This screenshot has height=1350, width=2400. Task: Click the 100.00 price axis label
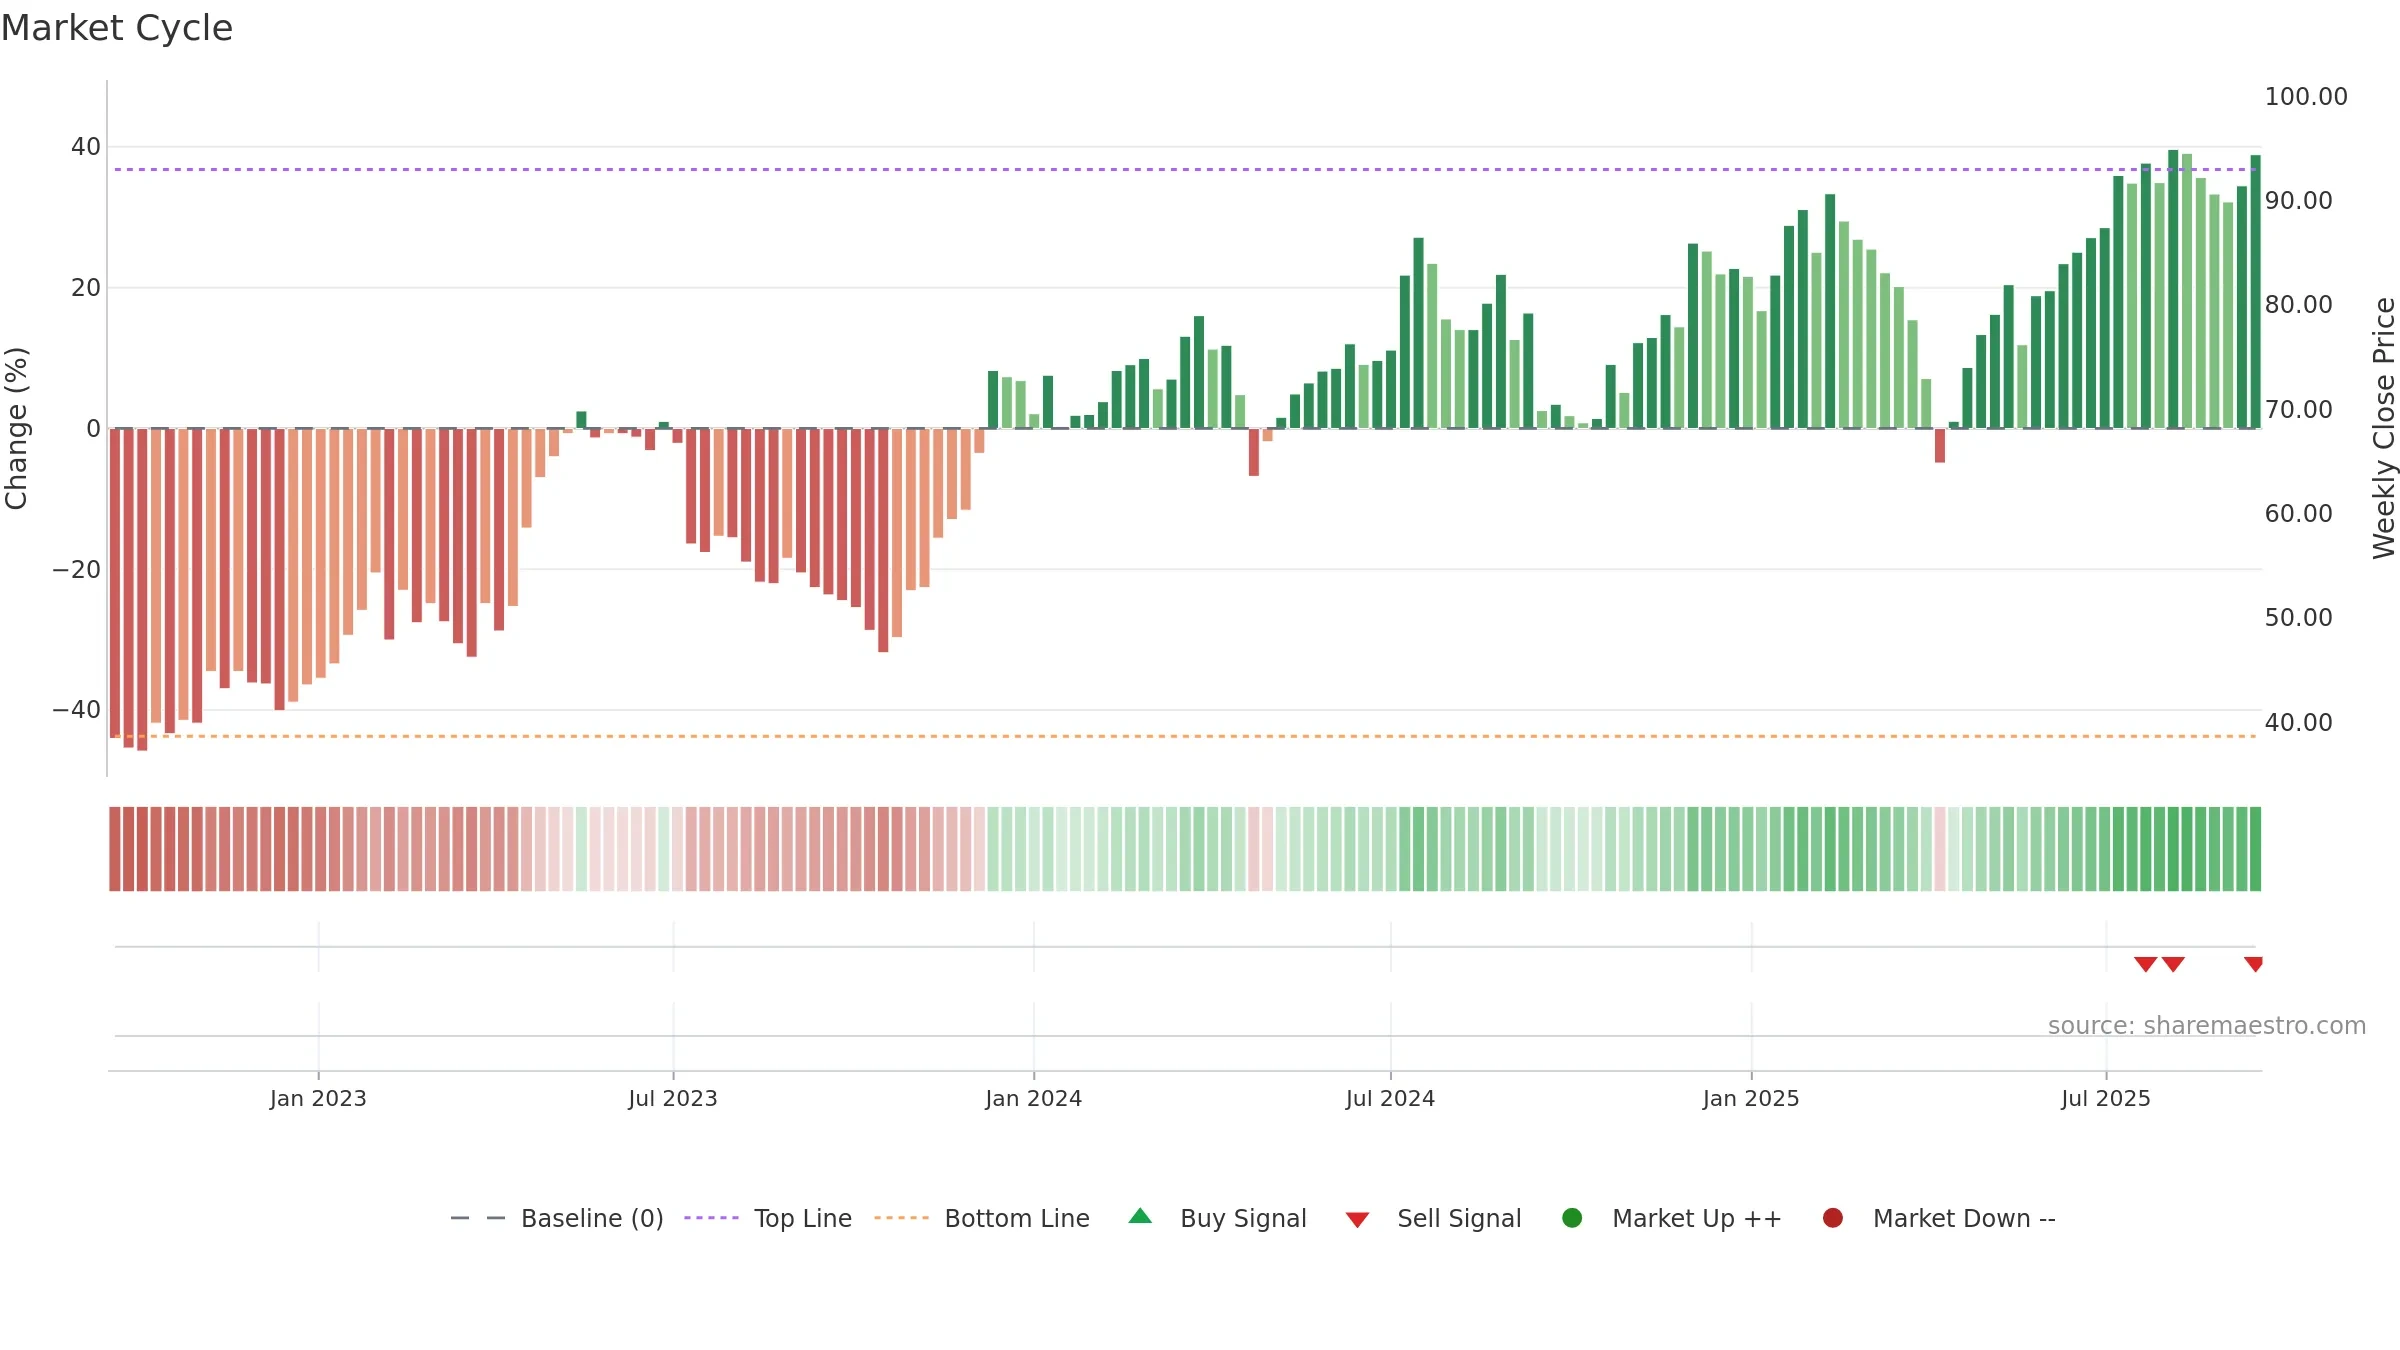pyautogui.click(x=2306, y=97)
